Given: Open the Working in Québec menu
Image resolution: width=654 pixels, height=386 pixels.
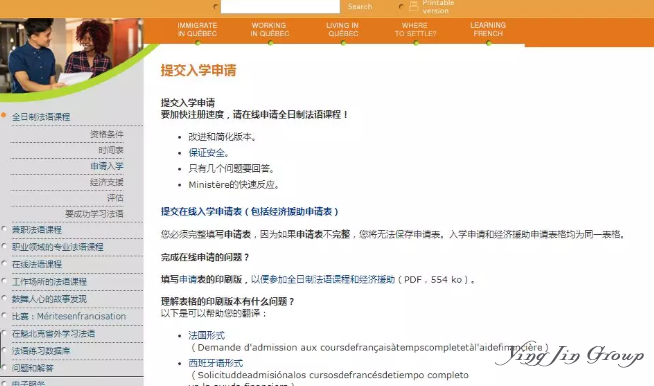Looking at the screenshot, I should (269, 30).
